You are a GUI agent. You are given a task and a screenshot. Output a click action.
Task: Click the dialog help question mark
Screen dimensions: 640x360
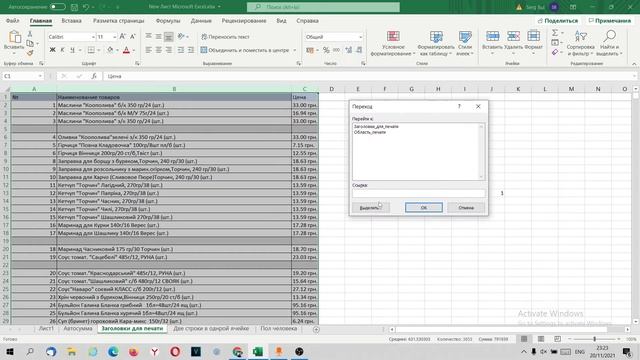point(459,107)
